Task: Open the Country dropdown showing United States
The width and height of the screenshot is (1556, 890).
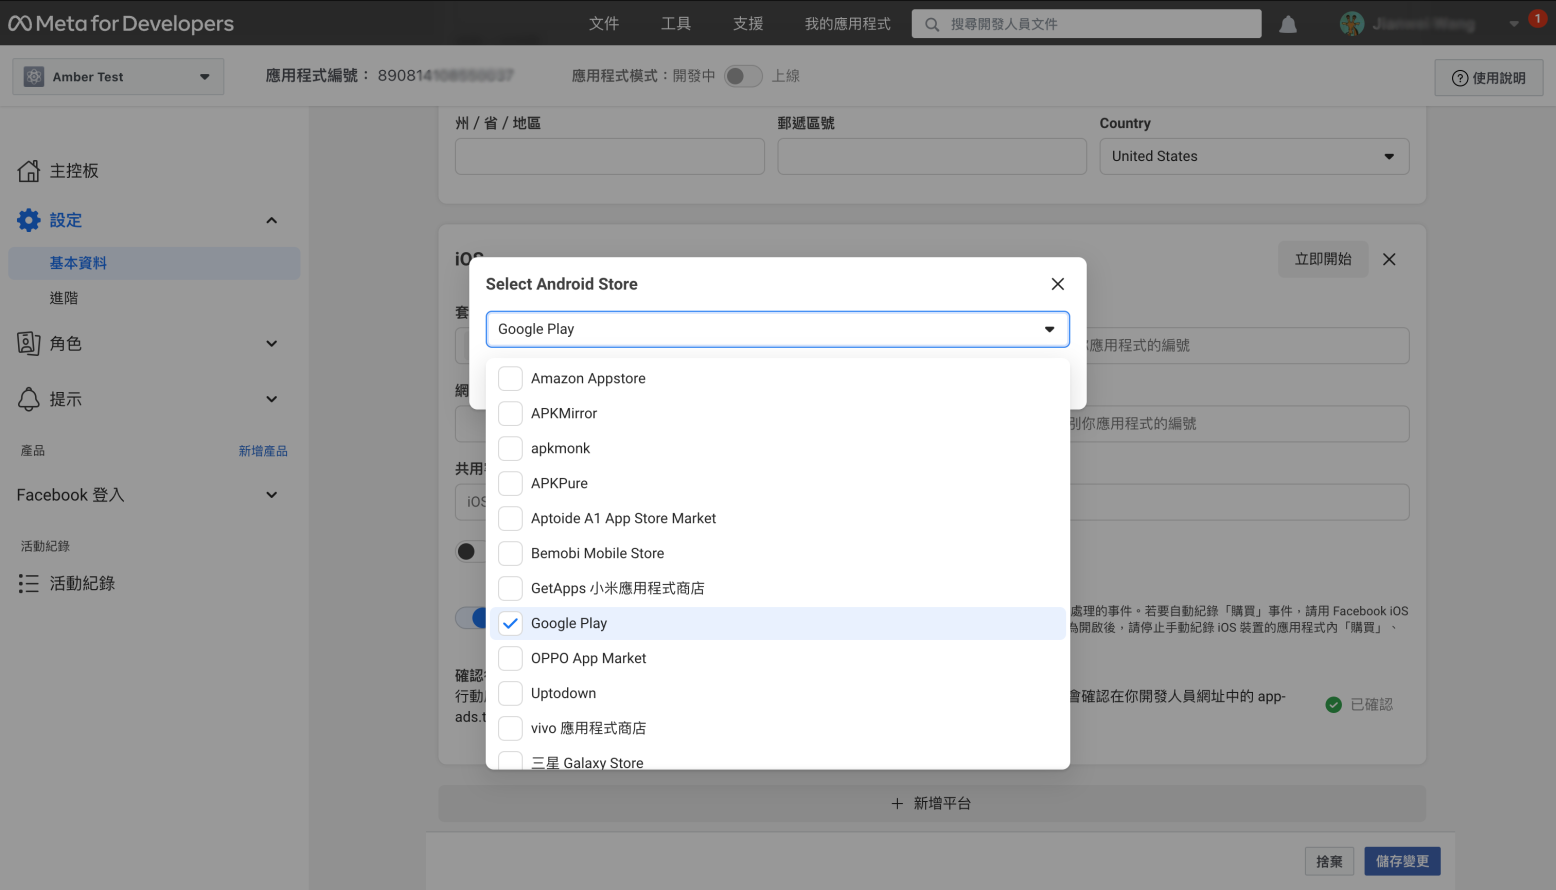Action: click(x=1253, y=156)
